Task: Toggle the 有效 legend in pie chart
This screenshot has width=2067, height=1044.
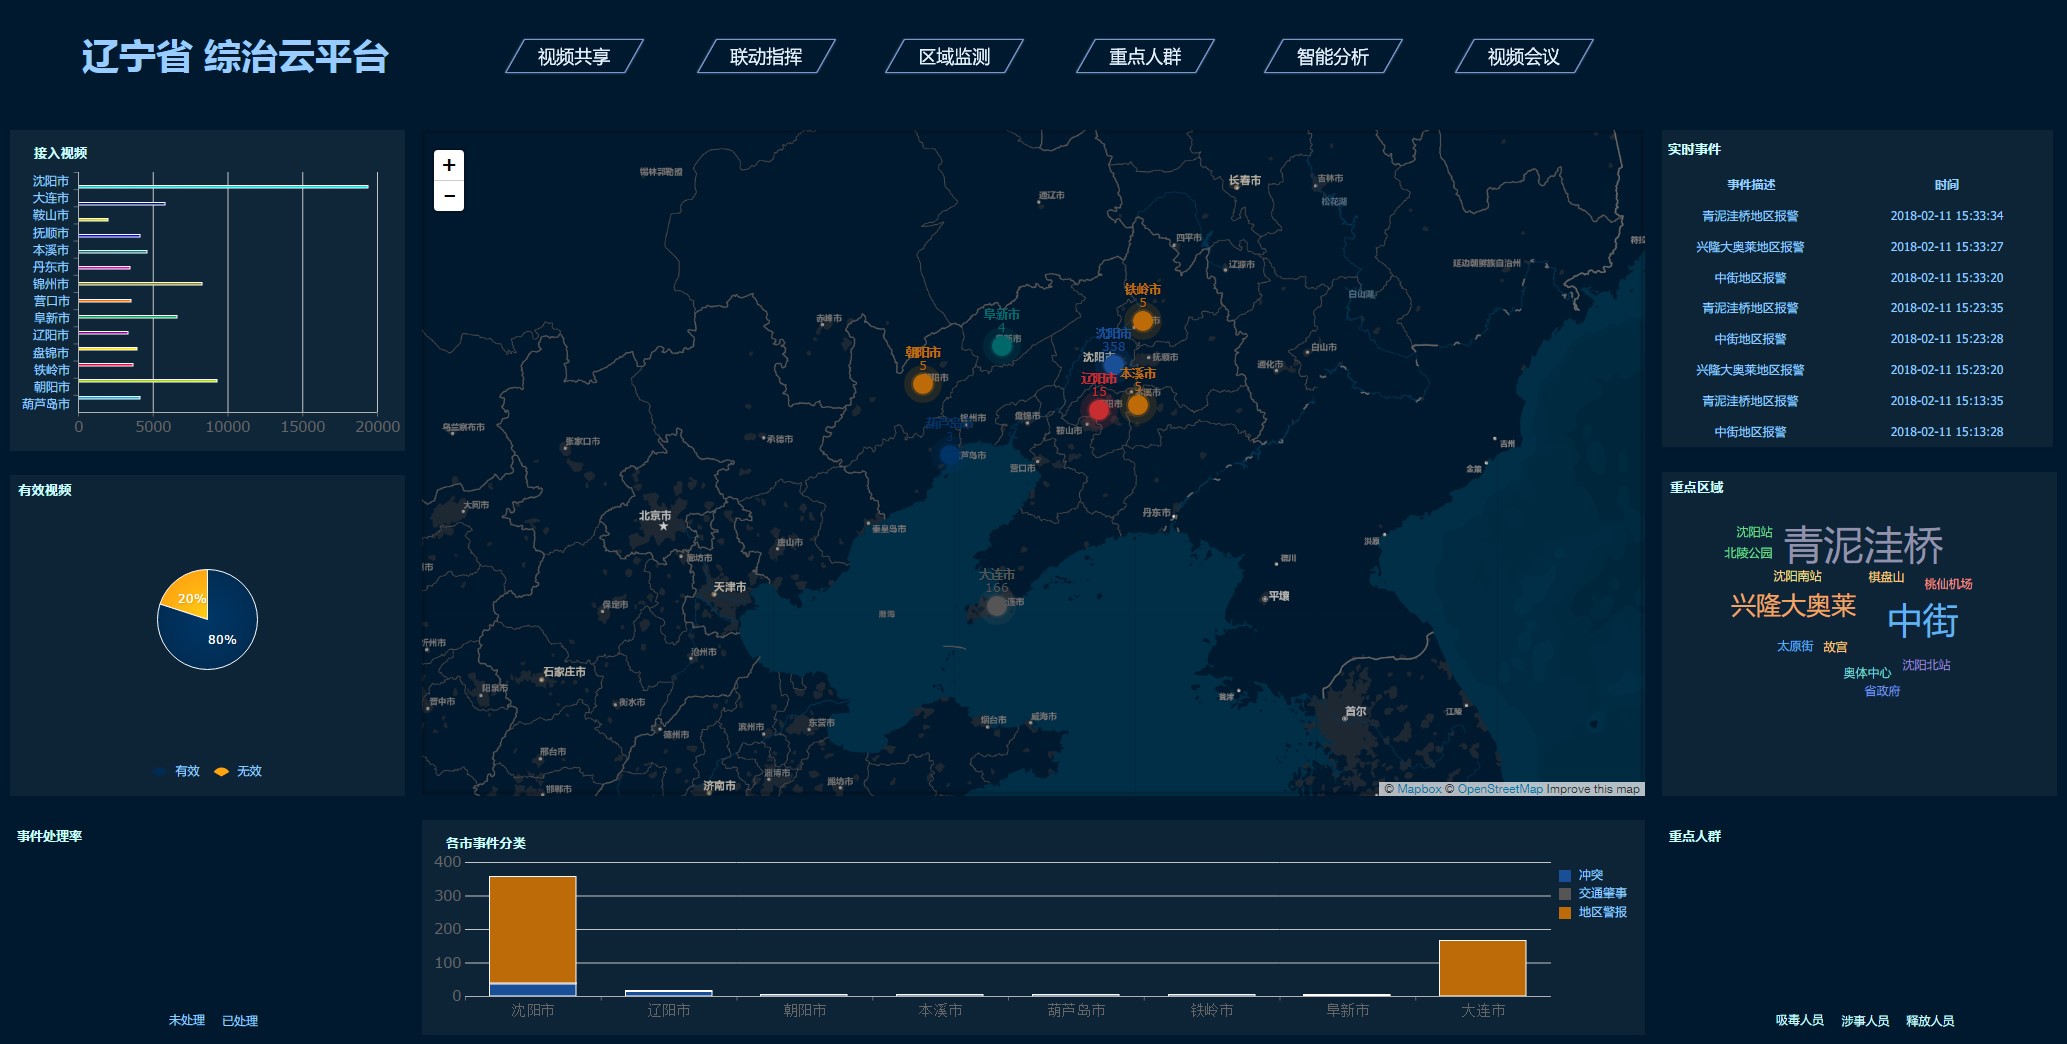Action: coord(177,771)
